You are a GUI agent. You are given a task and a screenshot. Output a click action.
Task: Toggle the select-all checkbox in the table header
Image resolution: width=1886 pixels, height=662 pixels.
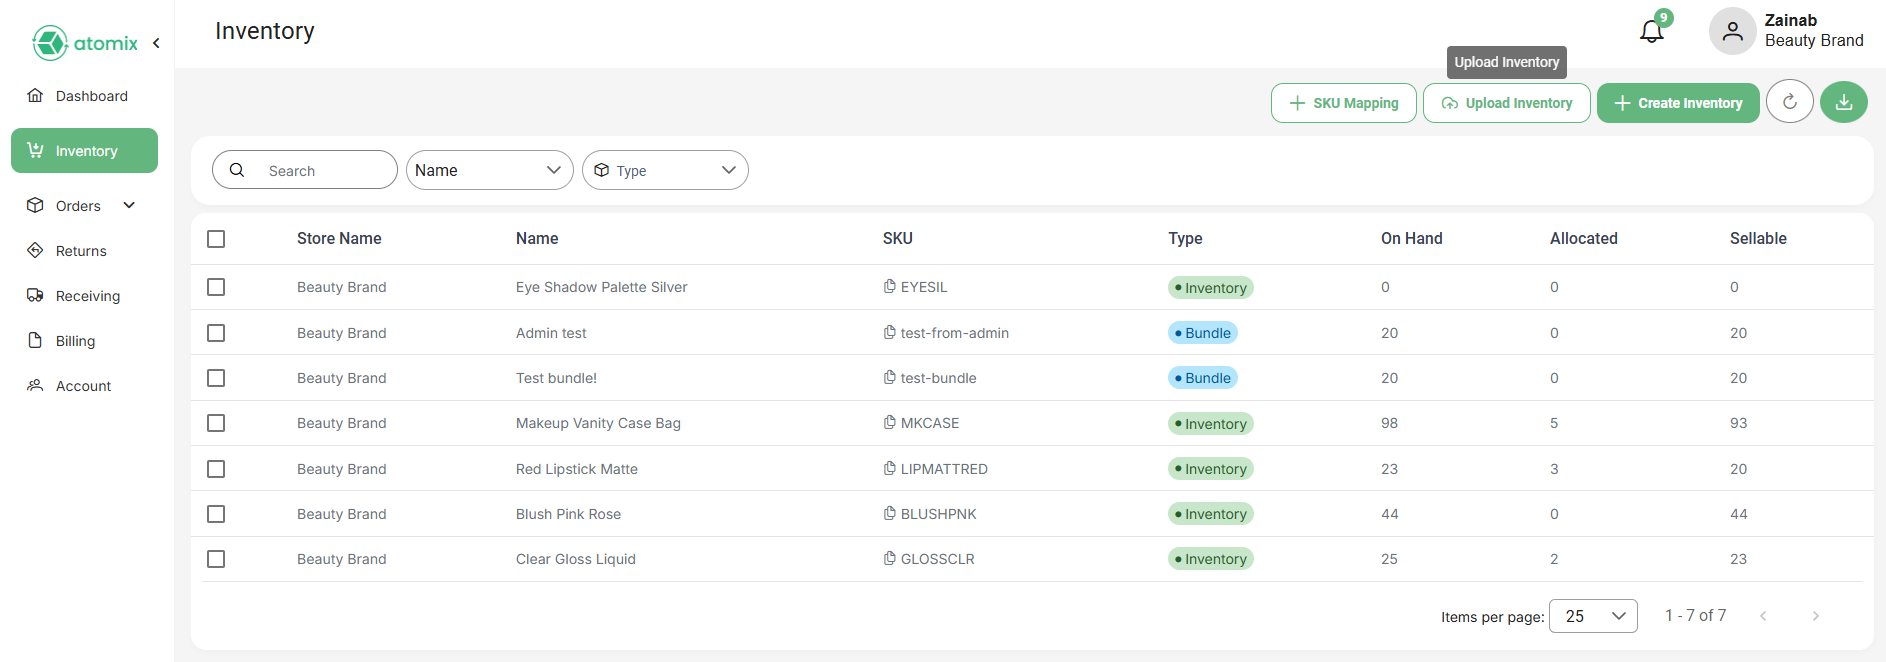coord(216,239)
